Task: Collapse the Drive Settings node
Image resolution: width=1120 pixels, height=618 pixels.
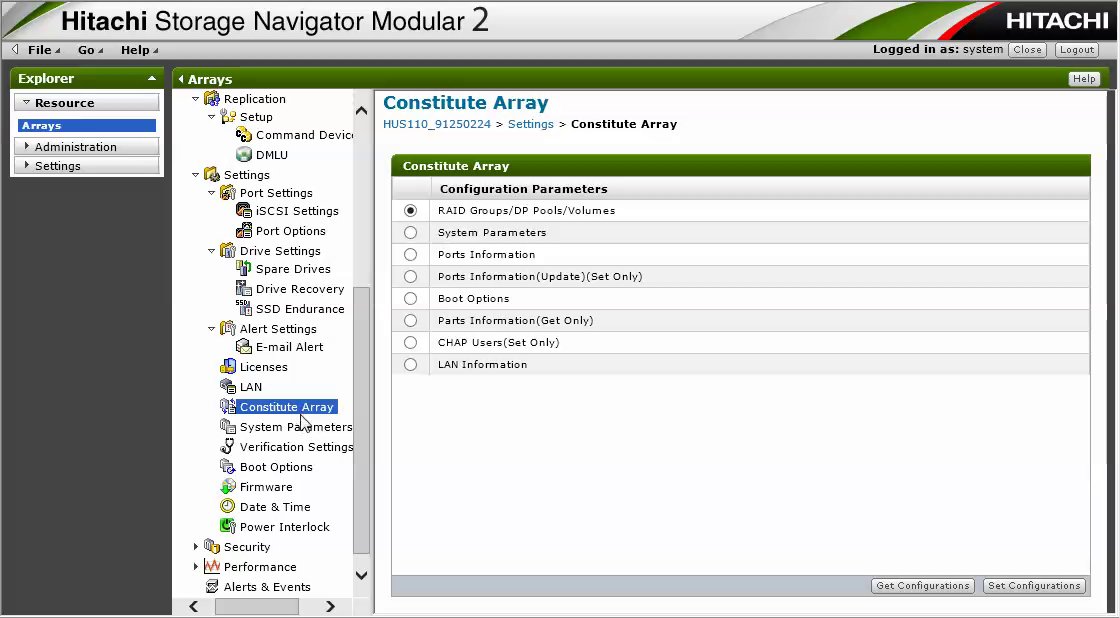Action: click(x=211, y=251)
